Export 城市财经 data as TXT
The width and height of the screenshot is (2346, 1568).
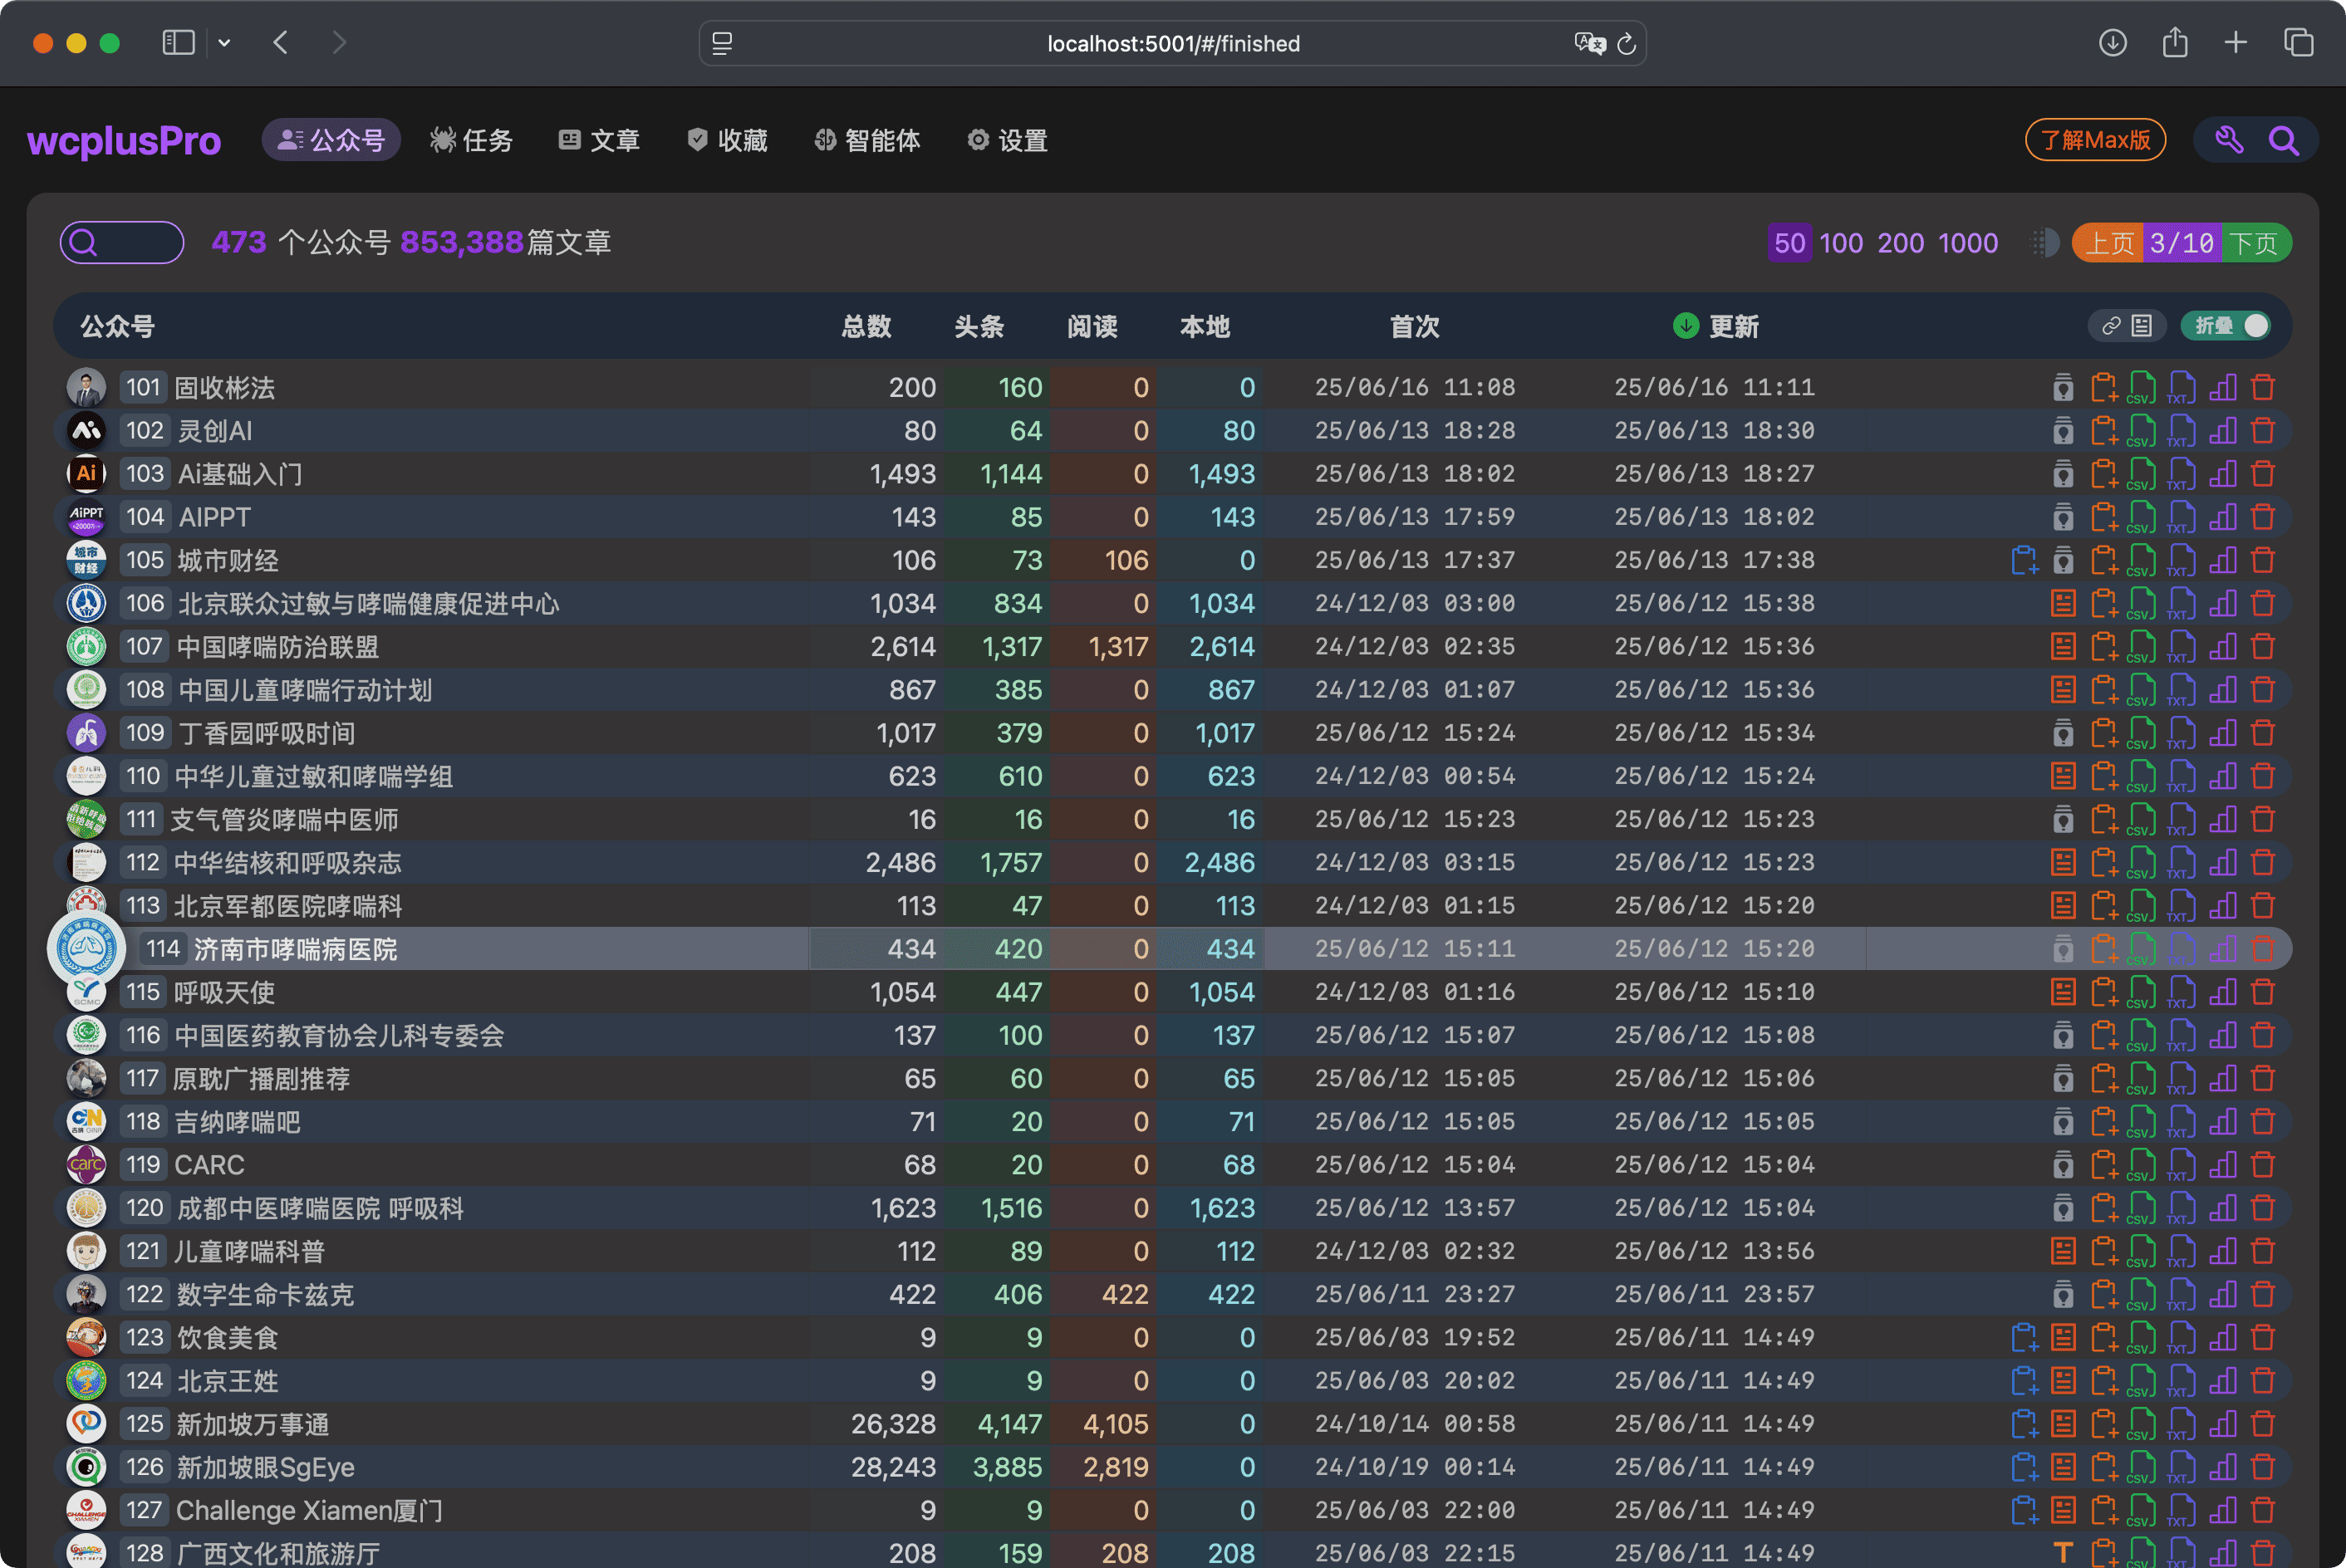pyautogui.click(x=2180, y=560)
